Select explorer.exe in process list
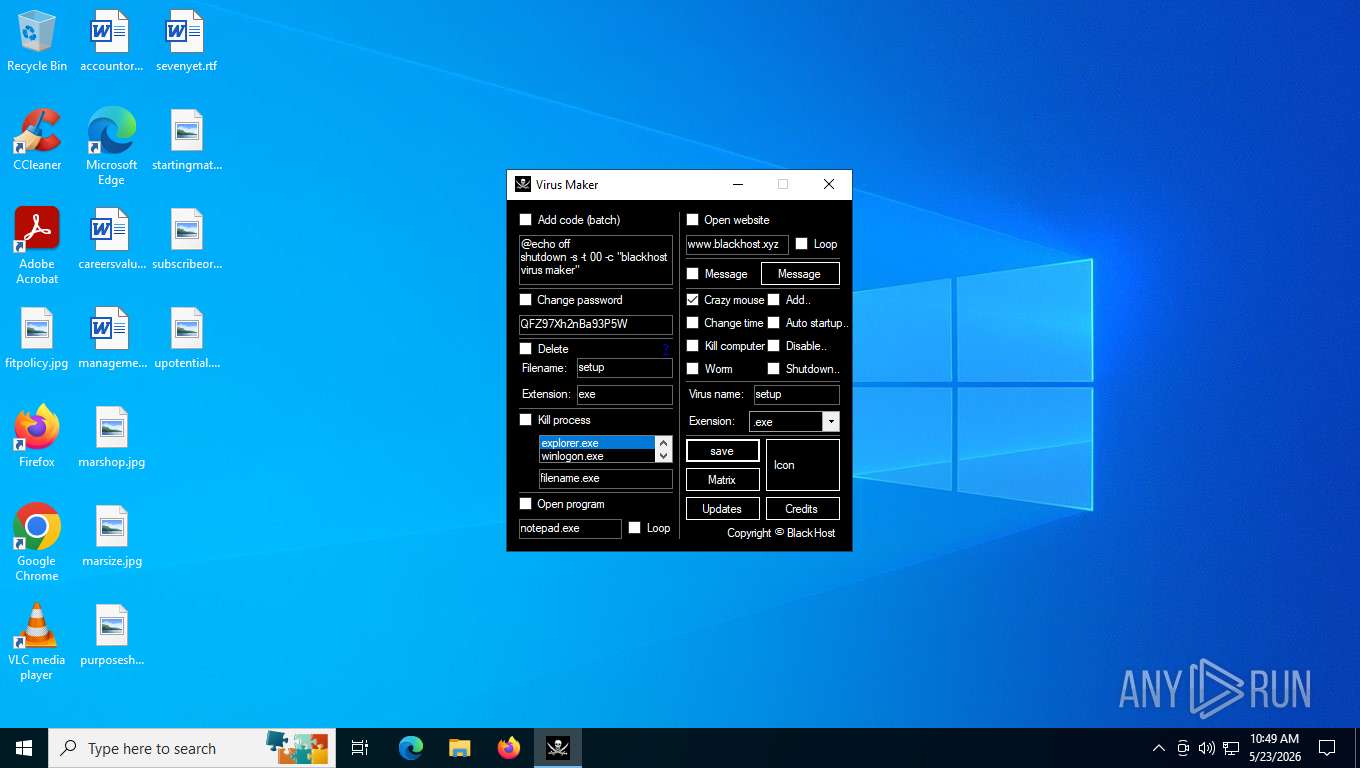The height and width of the screenshot is (768, 1360). point(597,443)
